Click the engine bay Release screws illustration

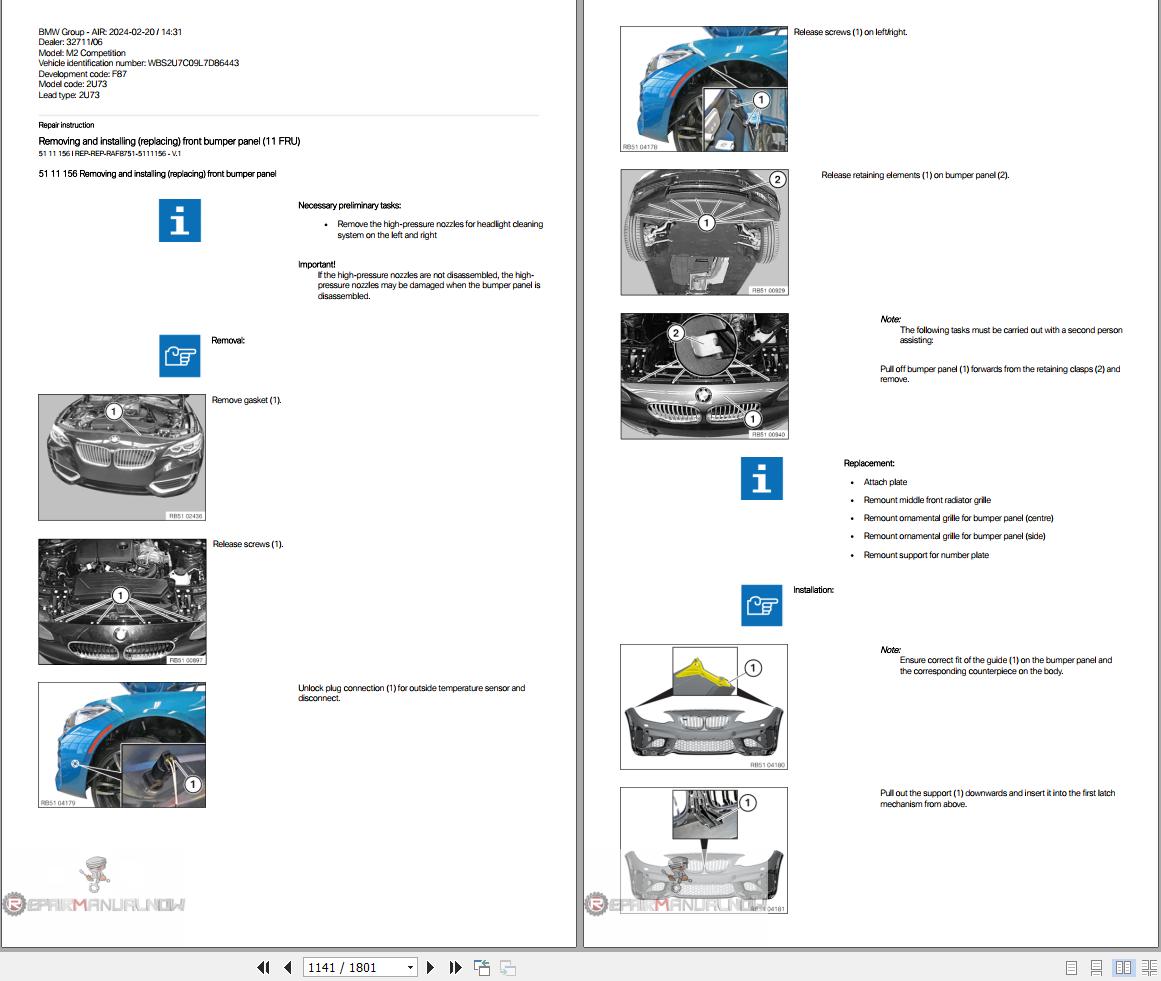pyautogui.click(x=122, y=601)
